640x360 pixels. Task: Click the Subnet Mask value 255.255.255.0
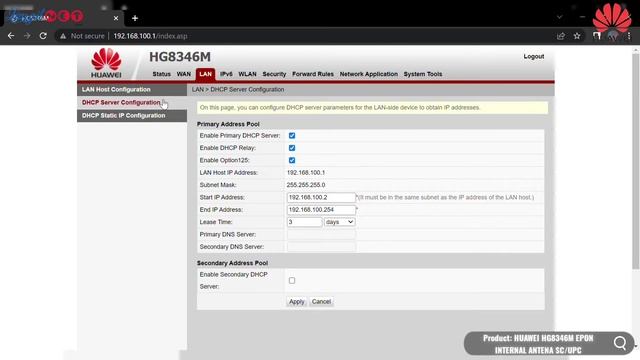click(x=306, y=185)
